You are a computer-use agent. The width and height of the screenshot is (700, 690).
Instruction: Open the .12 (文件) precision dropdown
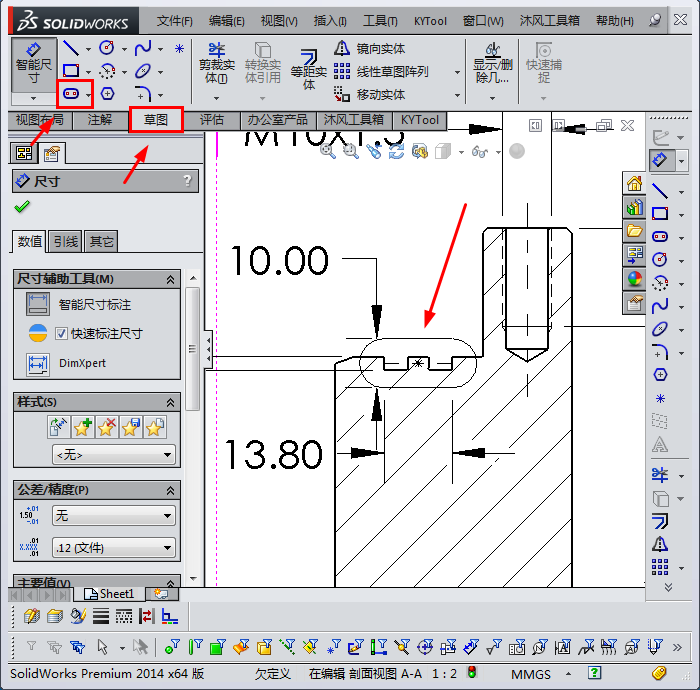[113, 548]
